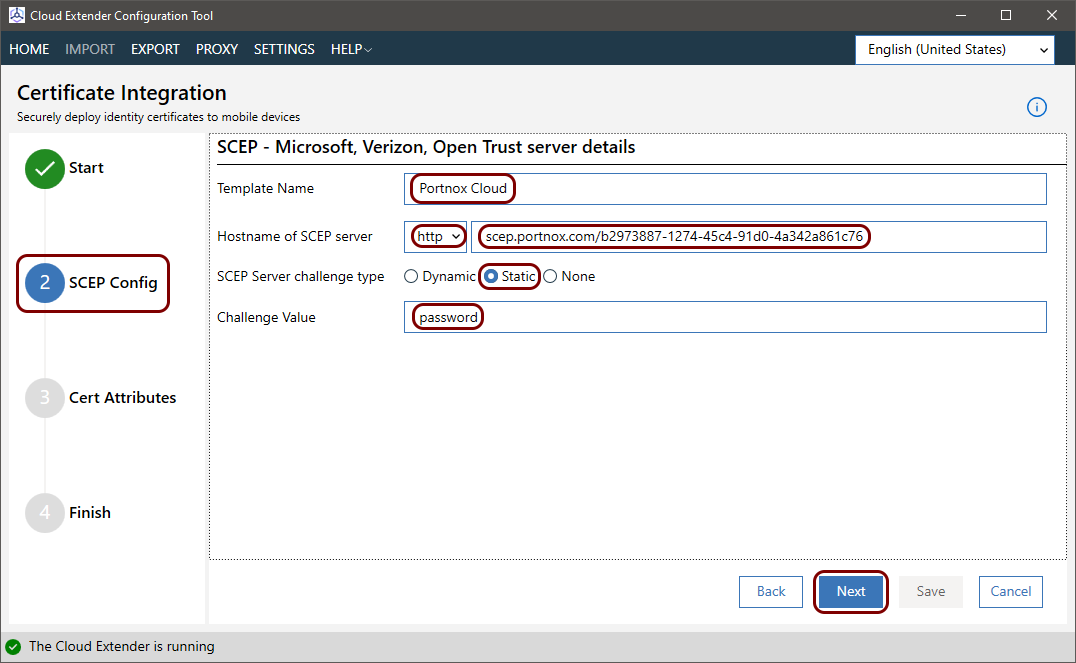Viewport: 1076px width, 663px height.
Task: Select Static challenge type
Action: pyautogui.click(x=491, y=277)
